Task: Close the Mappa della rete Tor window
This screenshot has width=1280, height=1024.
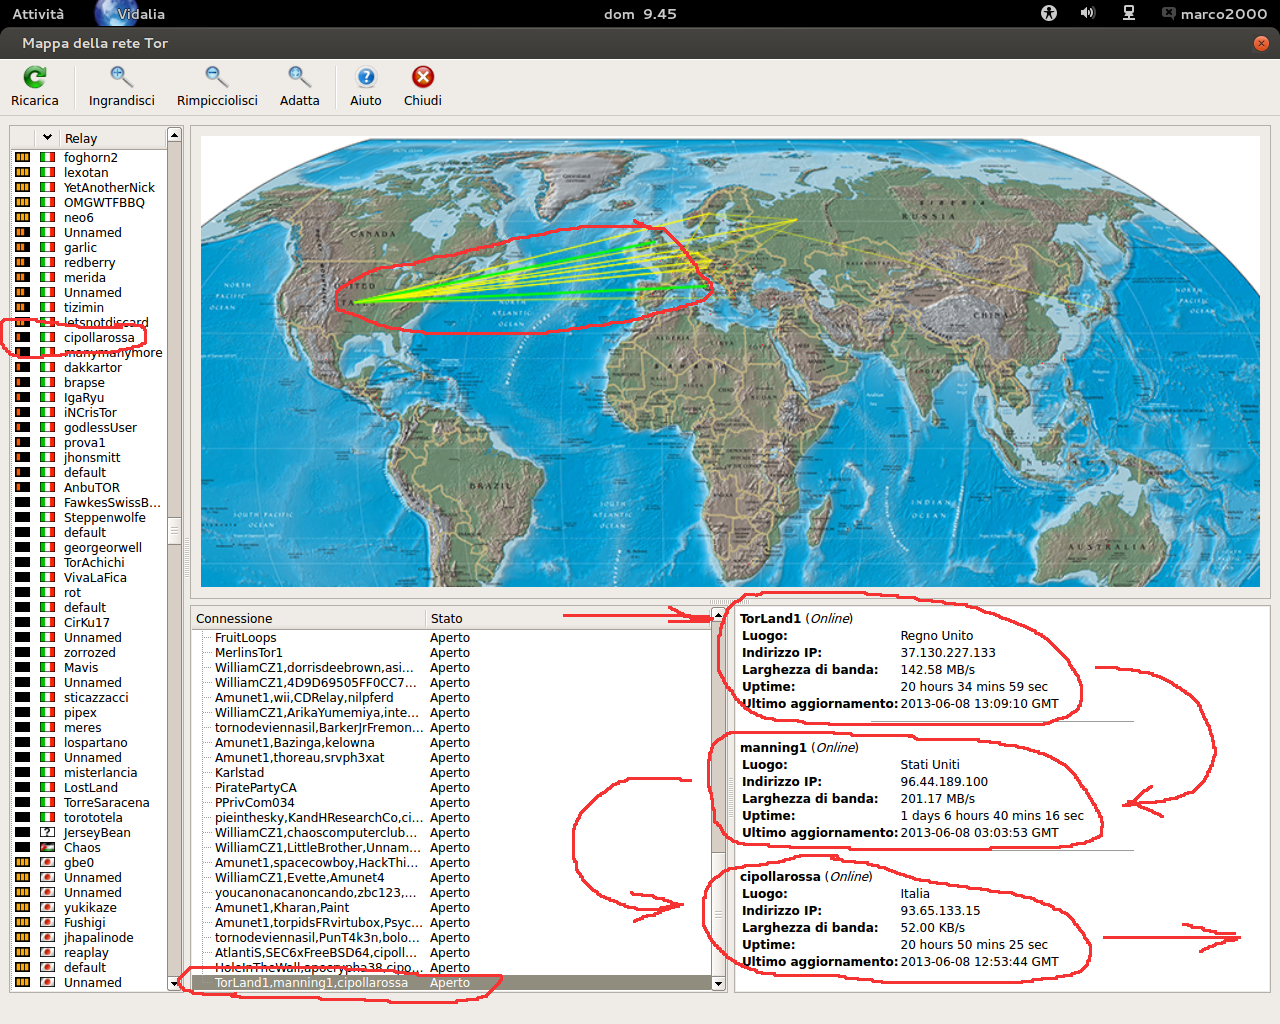Action: tap(1261, 43)
